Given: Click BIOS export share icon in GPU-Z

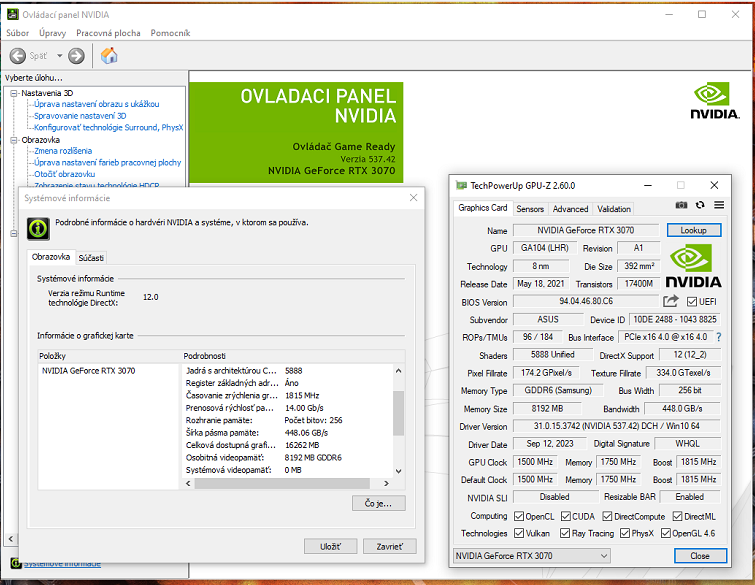Looking at the screenshot, I should tap(671, 301).
